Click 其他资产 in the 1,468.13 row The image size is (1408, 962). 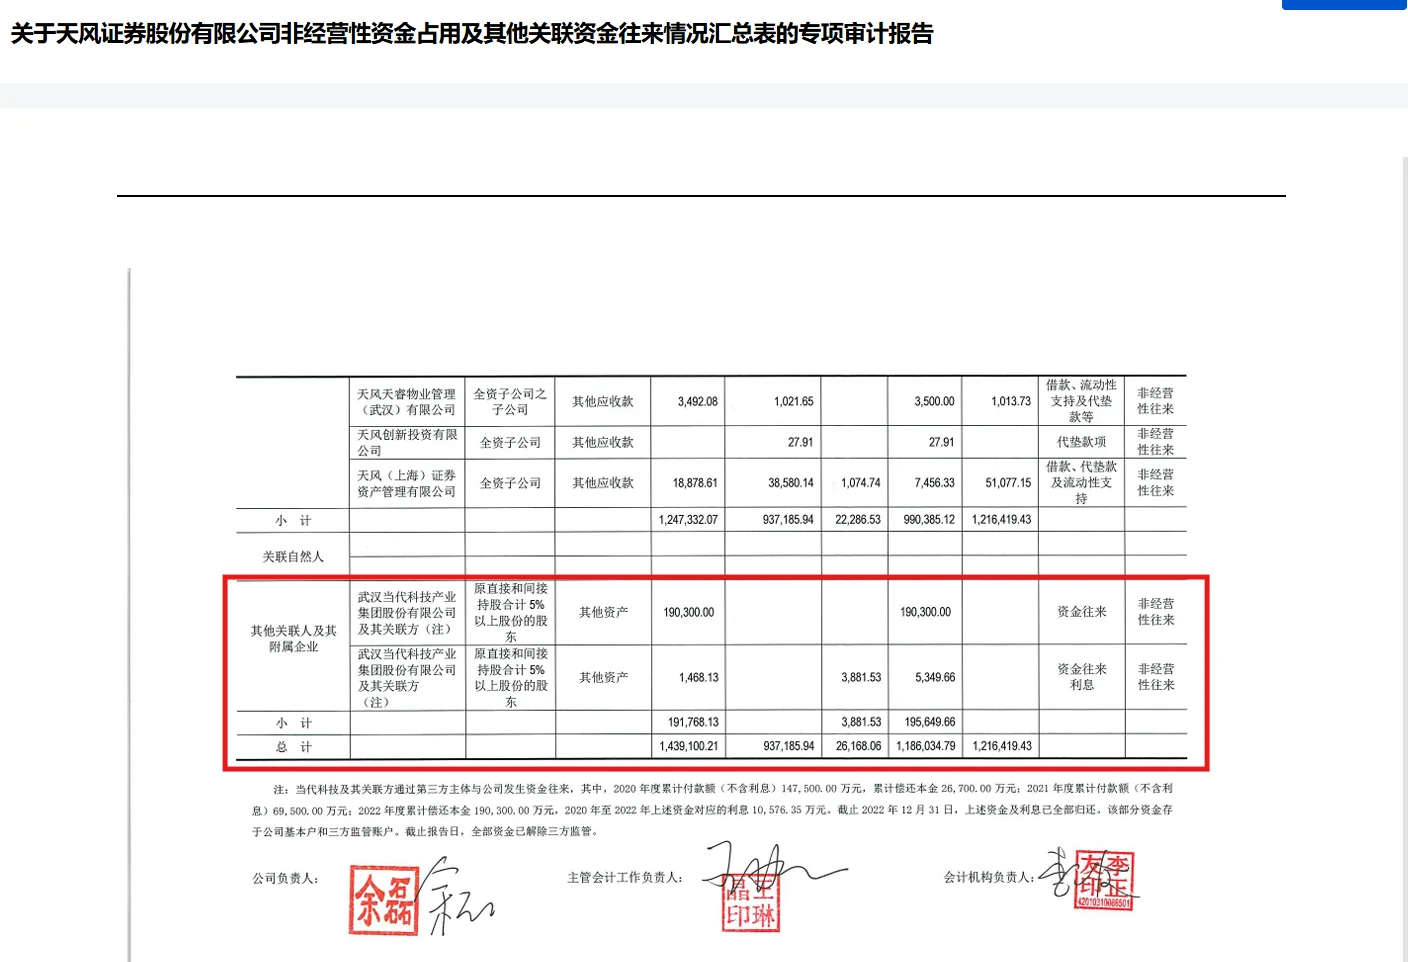[x=604, y=678]
